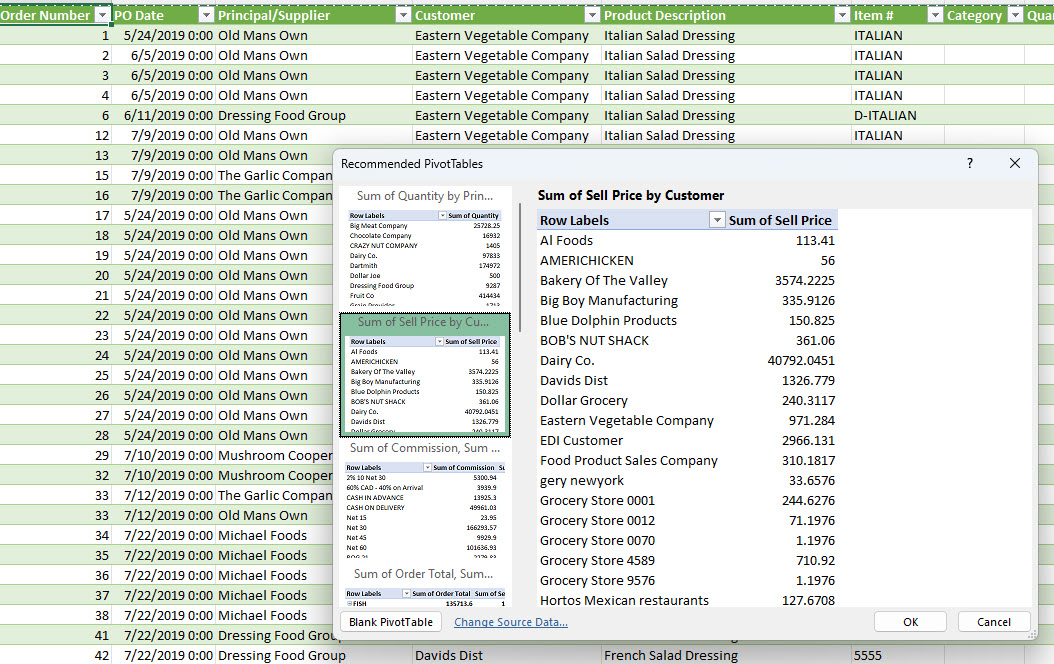This screenshot has width=1054, height=664.
Task: Open the Row Labels dropdown in pivot preview
Action: 717,220
